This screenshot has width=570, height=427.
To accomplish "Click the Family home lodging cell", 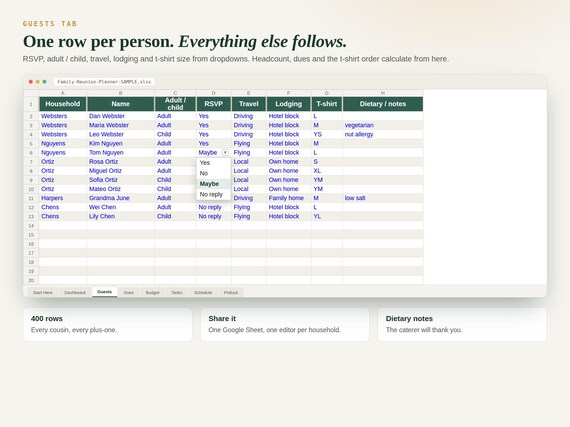I will [x=289, y=198].
